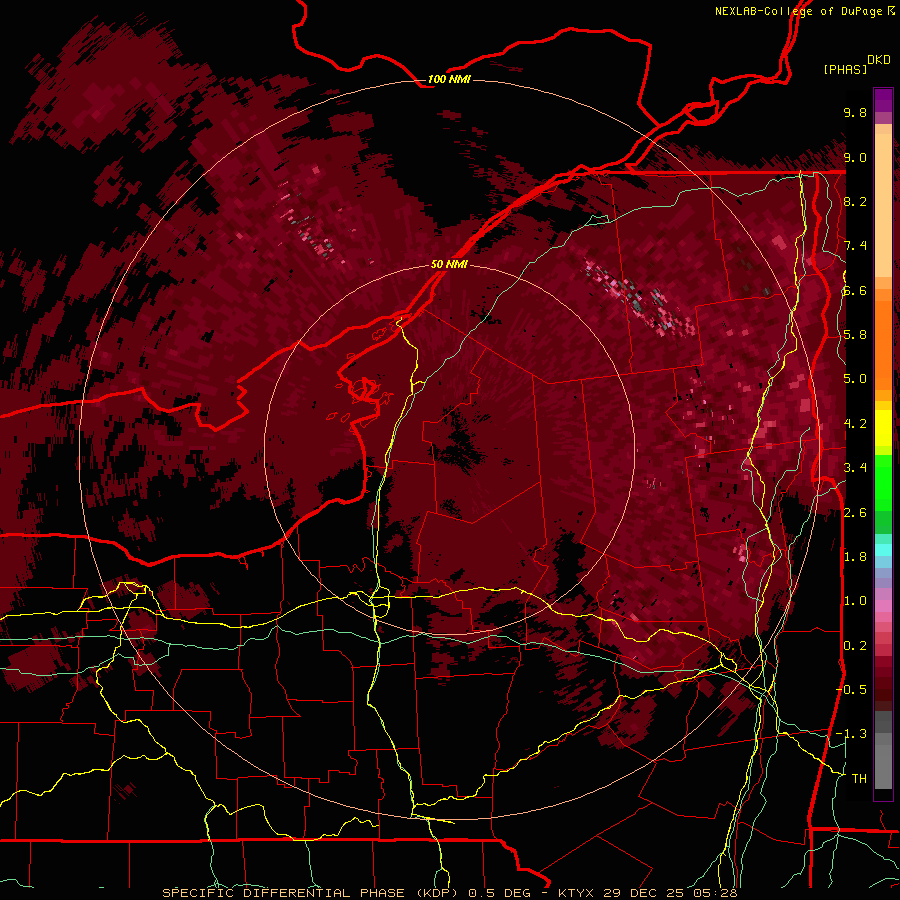900x900 pixels.
Task: Click the TH threshold label on the legend
Action: (859, 779)
